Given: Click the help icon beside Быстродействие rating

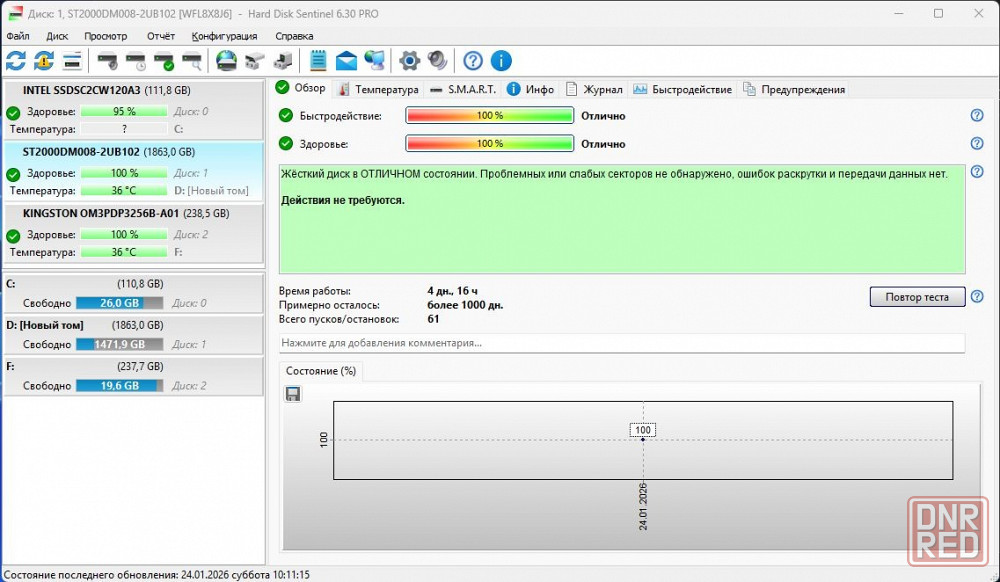Looking at the screenshot, I should tap(977, 116).
